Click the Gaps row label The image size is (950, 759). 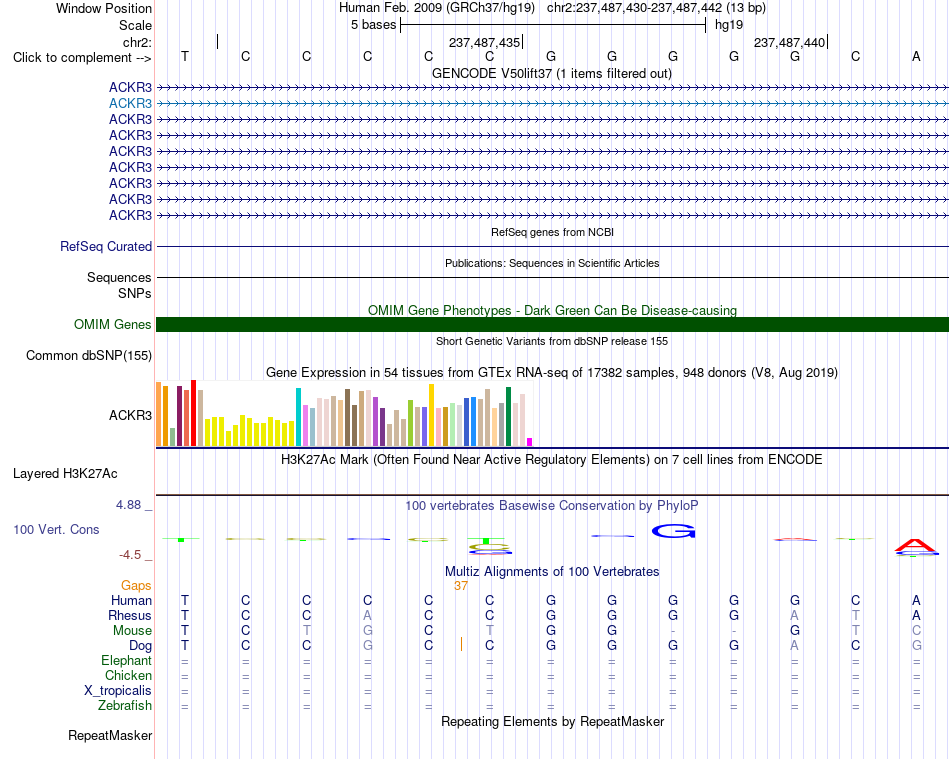136,586
